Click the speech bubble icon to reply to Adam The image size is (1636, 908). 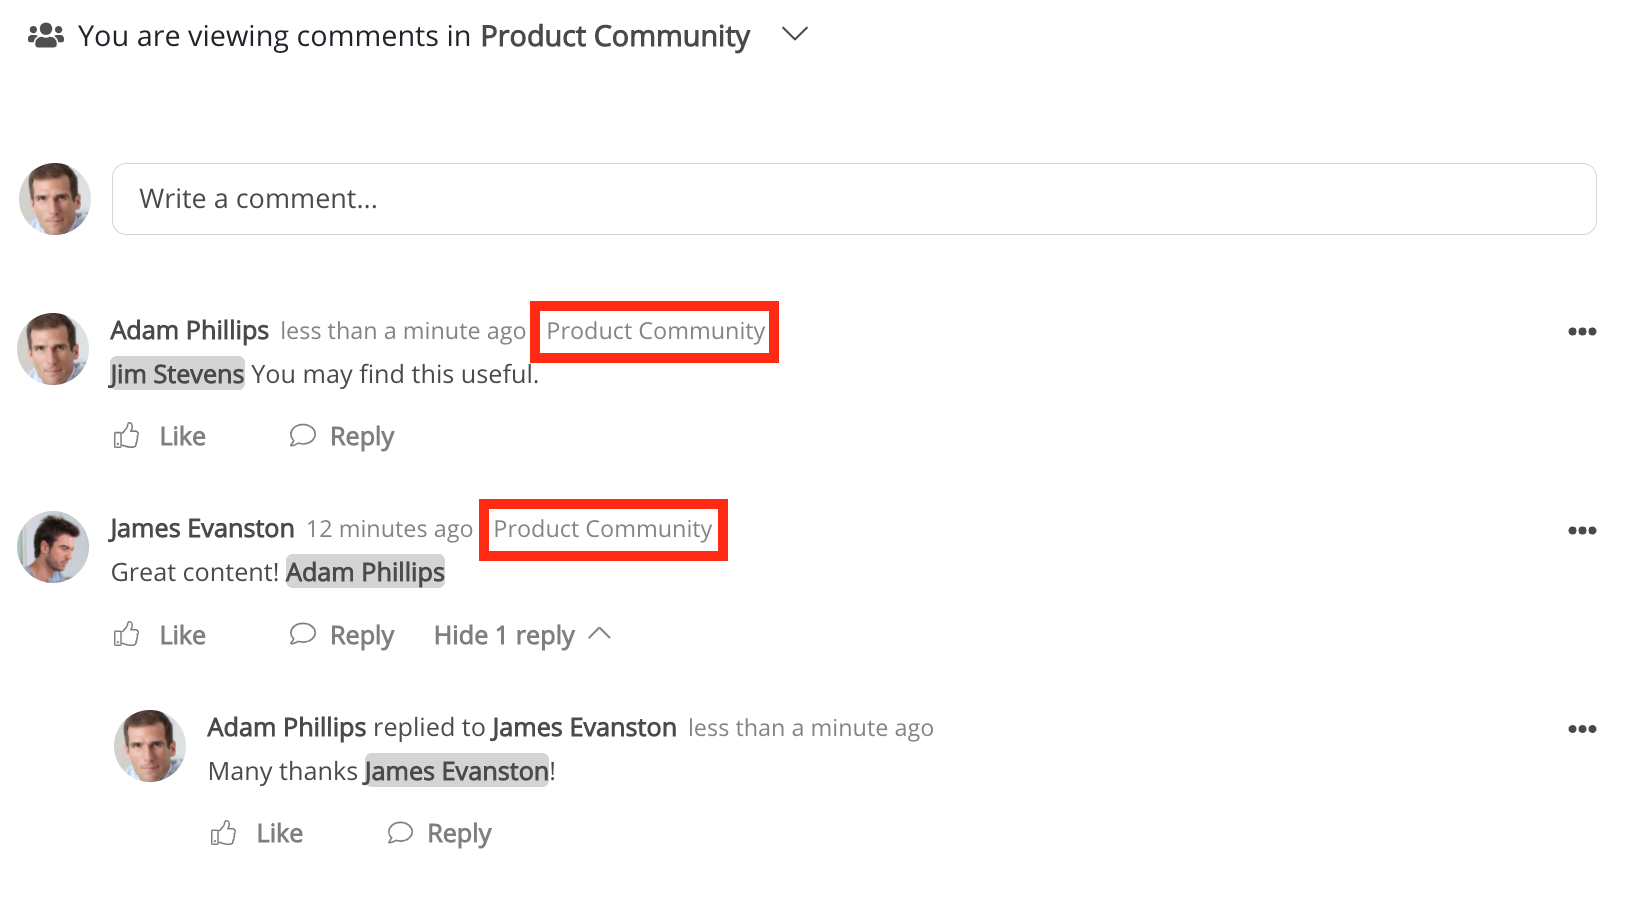pos(303,435)
